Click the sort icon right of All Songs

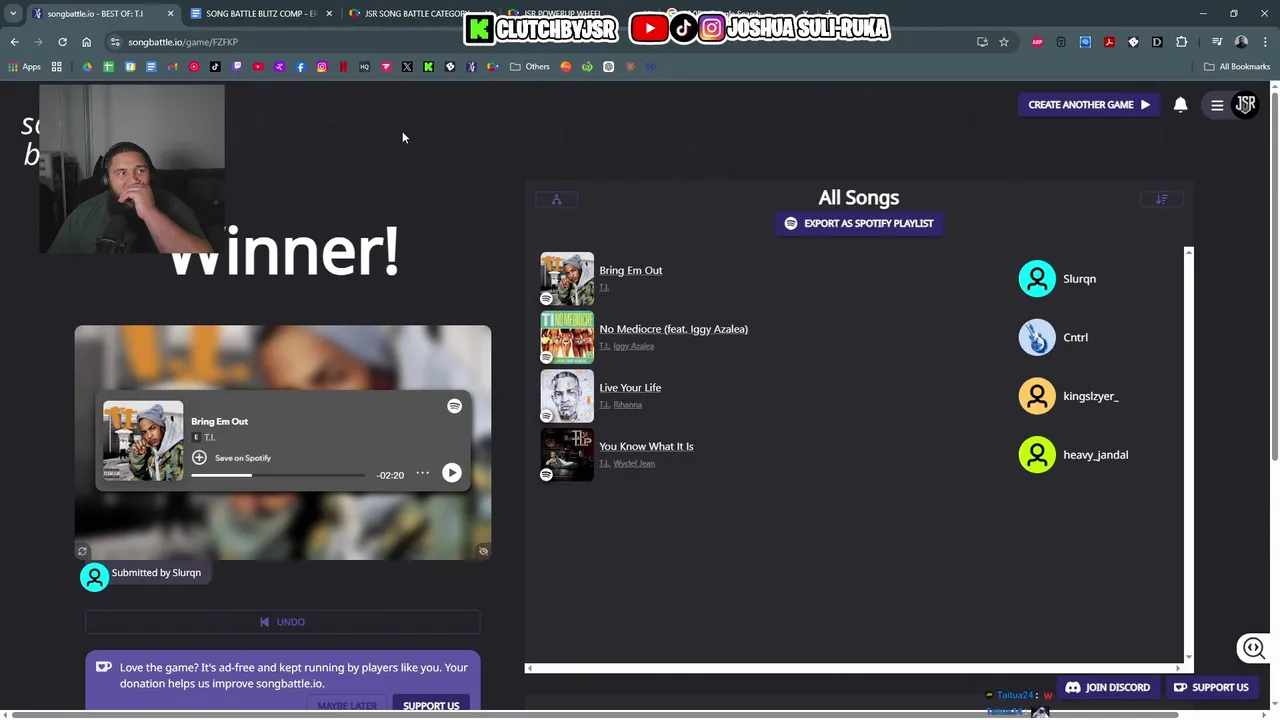(1162, 199)
